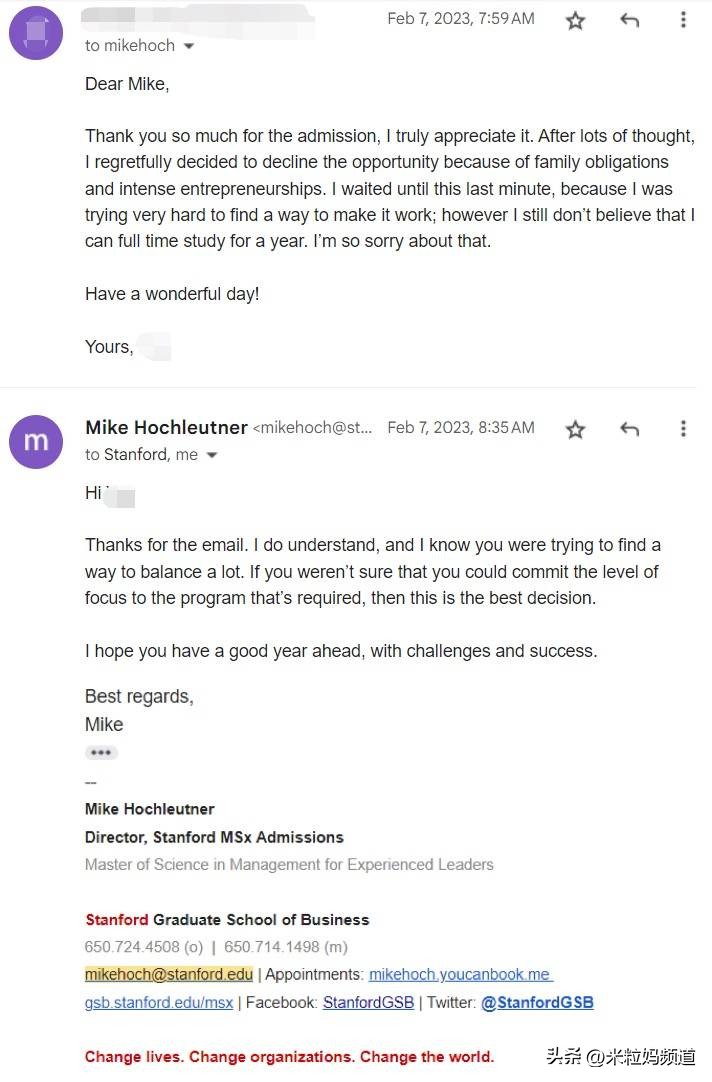Click the sender name Mike Hochleutner
Screen dimensions: 712x1082
[166, 428]
